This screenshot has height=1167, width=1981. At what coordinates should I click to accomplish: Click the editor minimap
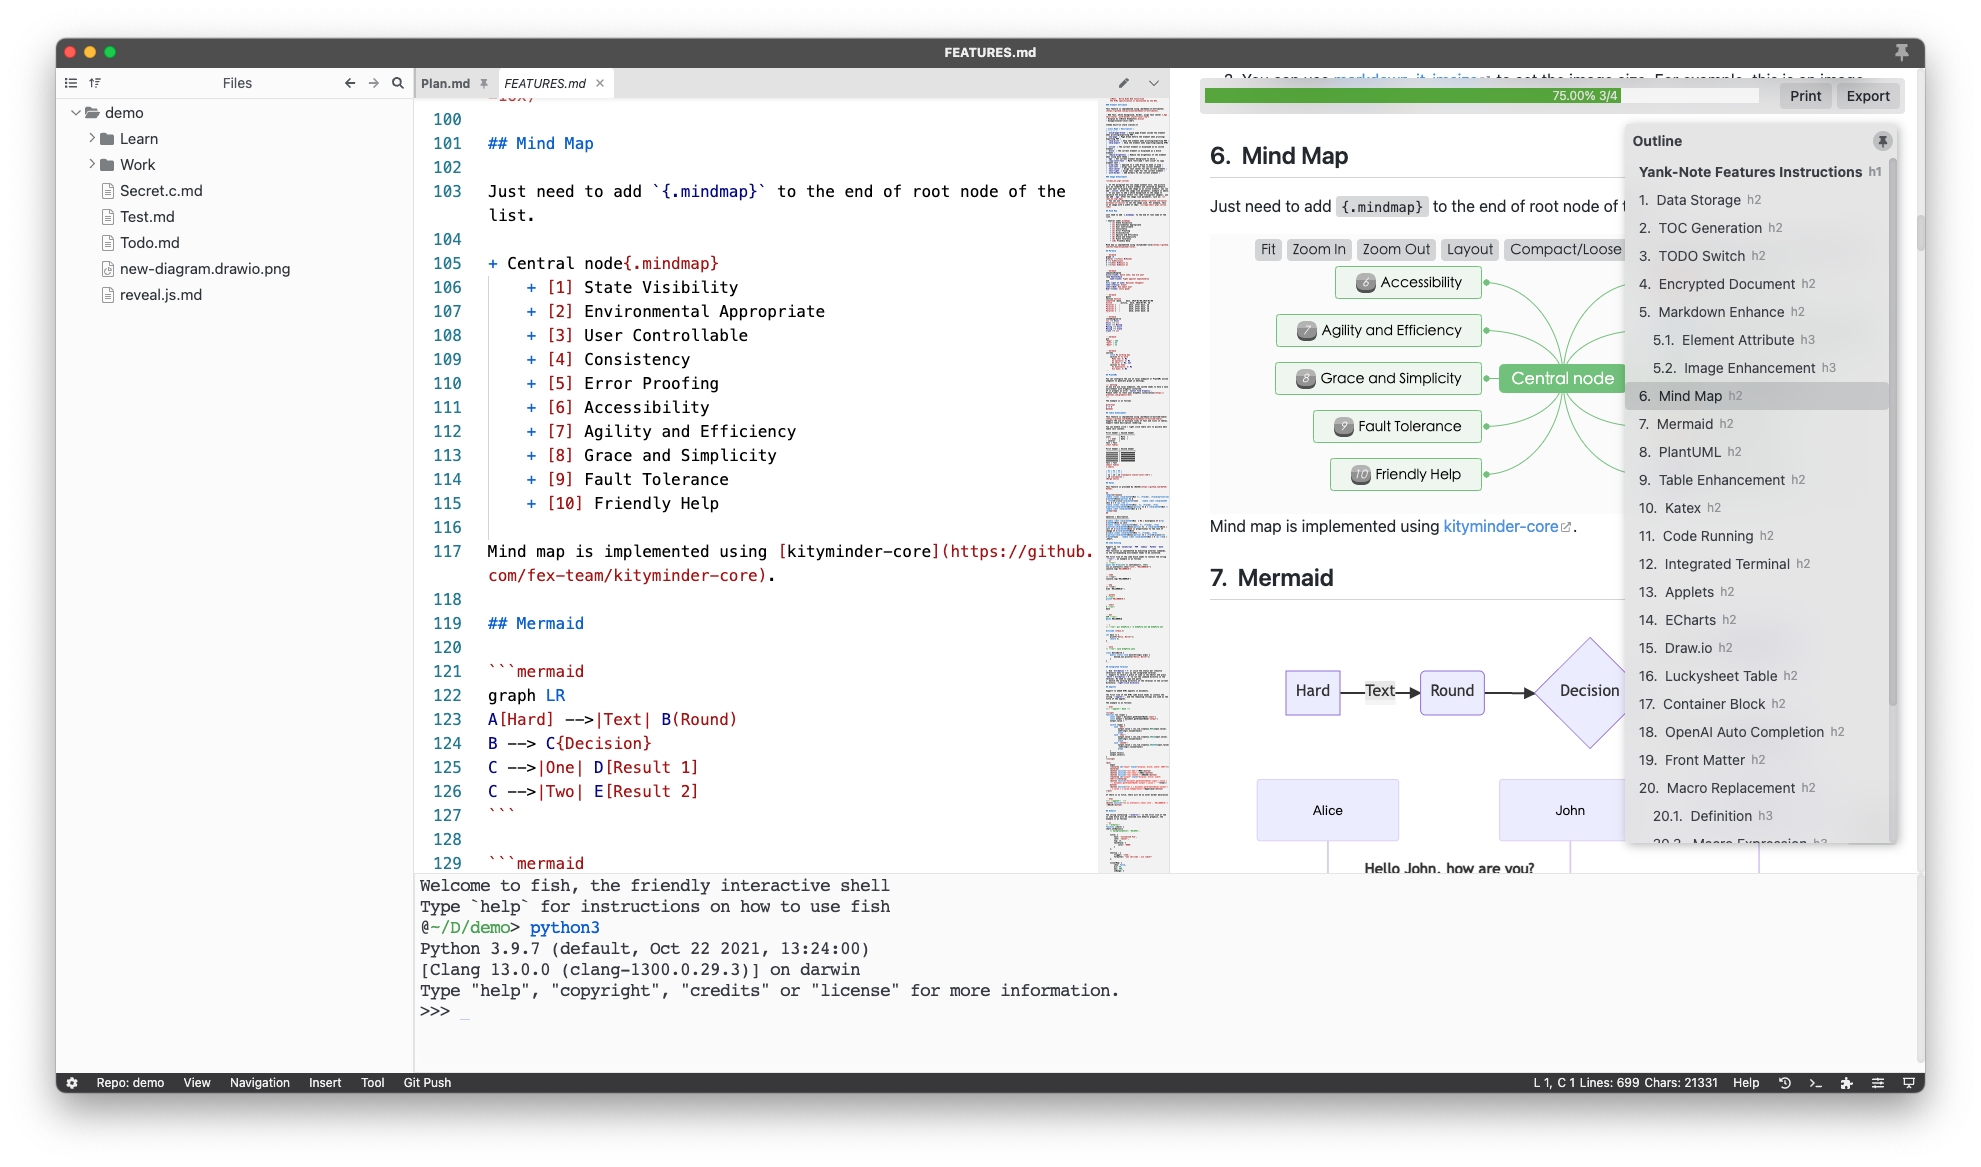pyautogui.click(x=1136, y=485)
